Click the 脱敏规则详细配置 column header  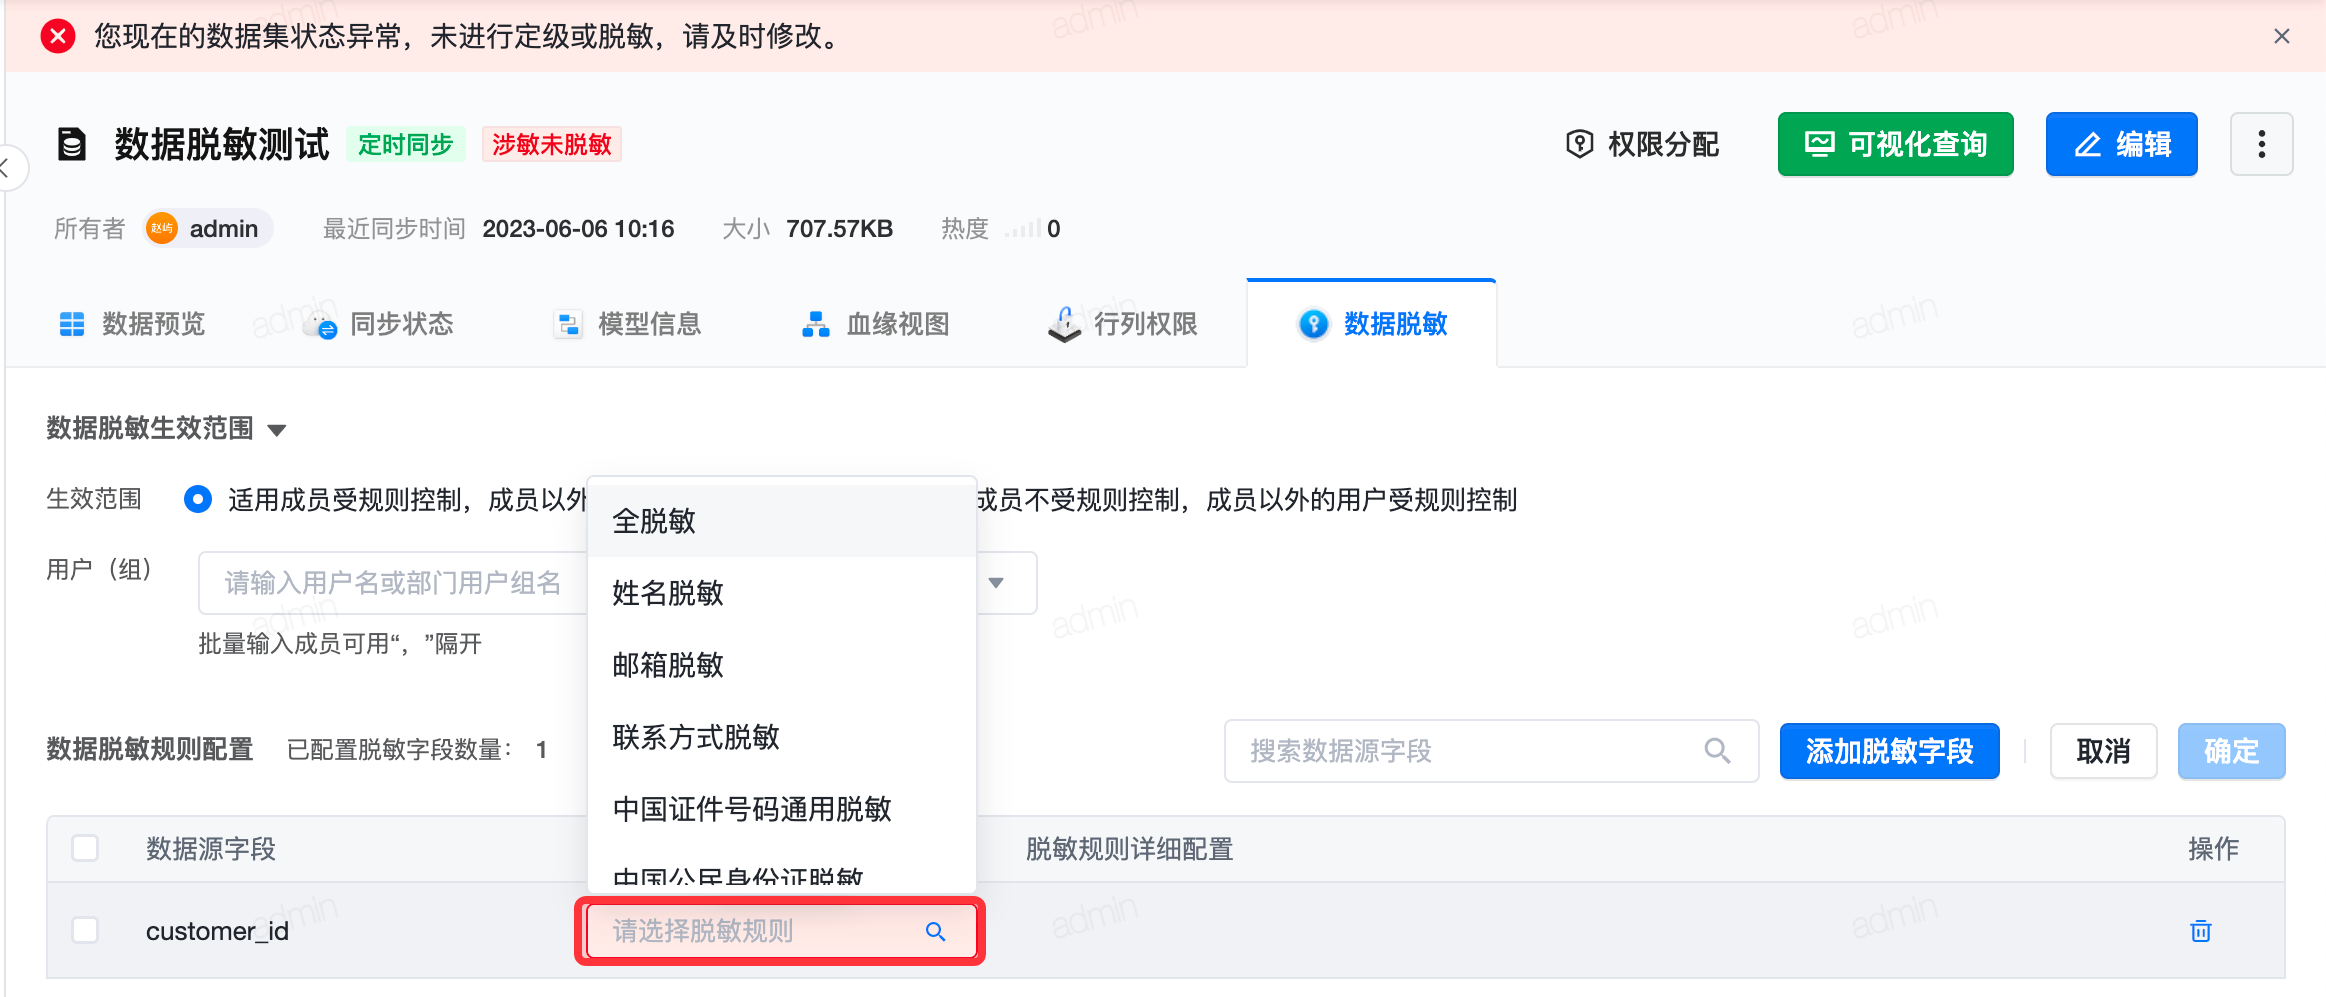[x=1129, y=849]
